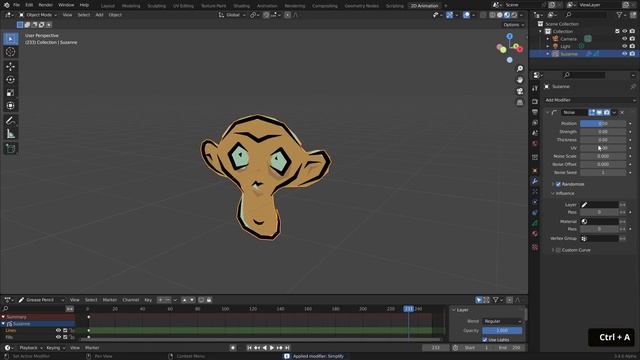This screenshot has height=360, width=640.
Task: Hide the Fills layer in dopesheet
Action: (x=58, y=337)
